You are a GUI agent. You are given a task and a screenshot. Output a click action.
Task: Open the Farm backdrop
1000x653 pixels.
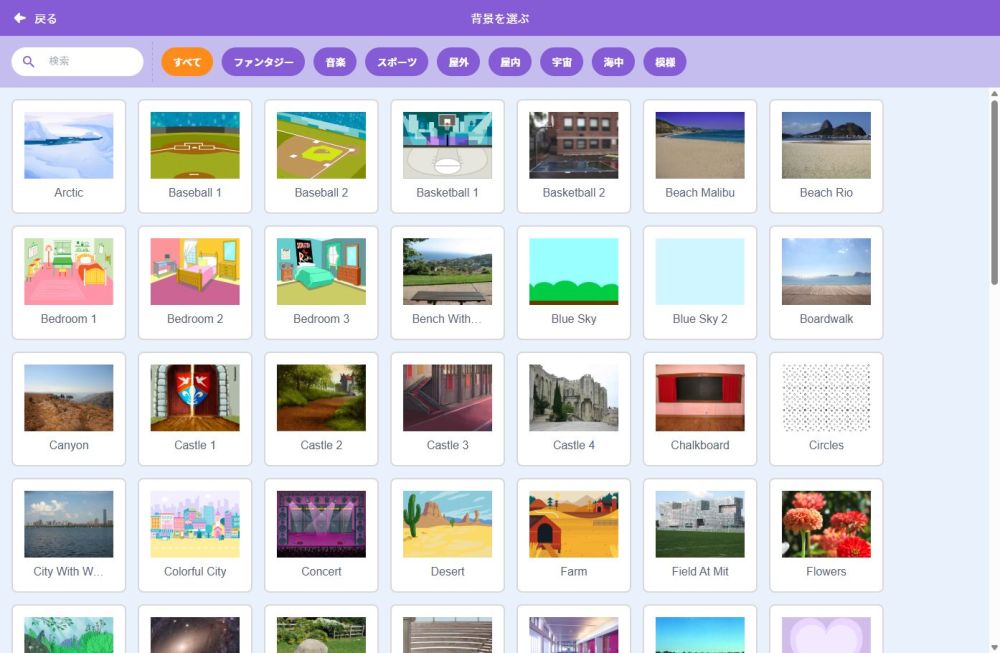coord(574,535)
